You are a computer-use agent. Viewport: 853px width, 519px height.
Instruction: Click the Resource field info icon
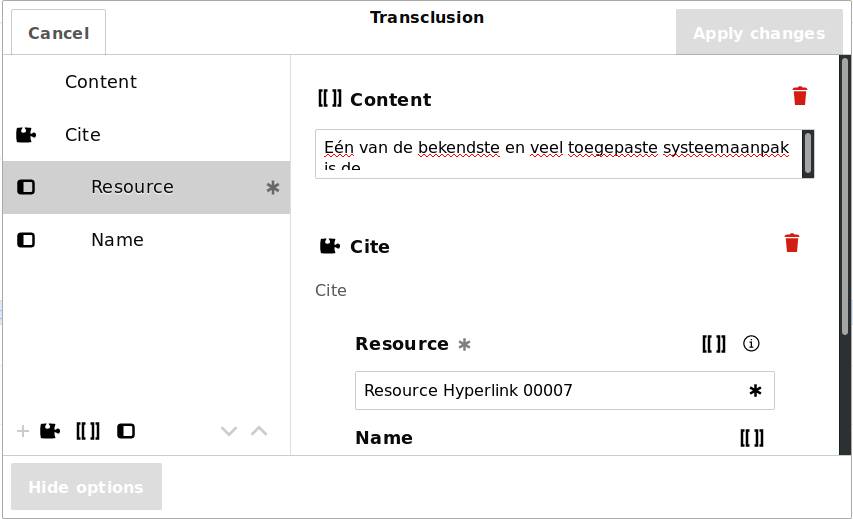(x=752, y=344)
